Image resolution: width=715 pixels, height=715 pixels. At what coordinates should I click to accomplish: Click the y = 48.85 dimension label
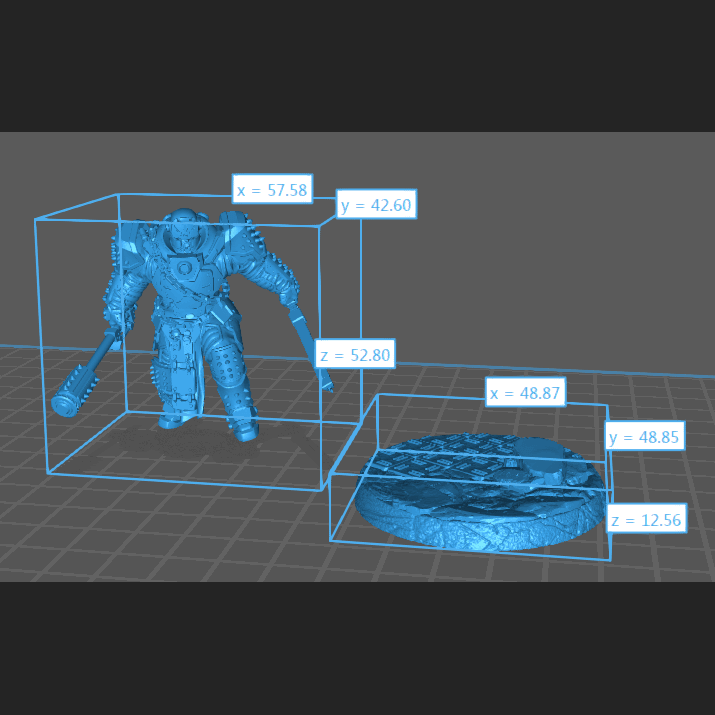(645, 436)
